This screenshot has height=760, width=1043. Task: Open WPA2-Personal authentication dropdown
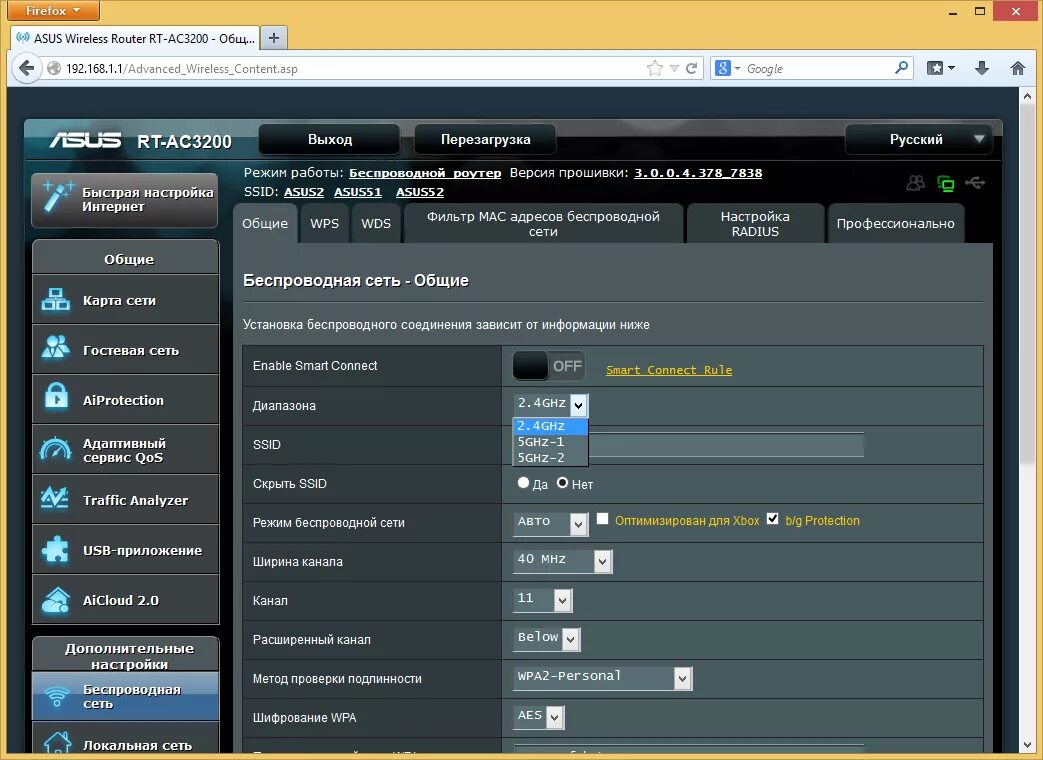[x=603, y=678]
